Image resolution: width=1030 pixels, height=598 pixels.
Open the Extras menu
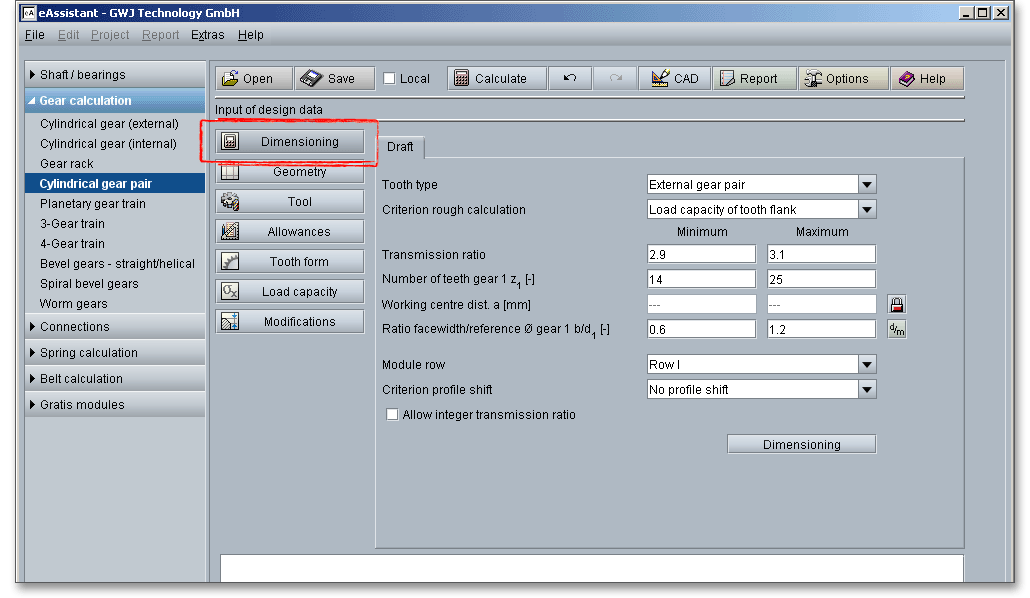tap(208, 35)
